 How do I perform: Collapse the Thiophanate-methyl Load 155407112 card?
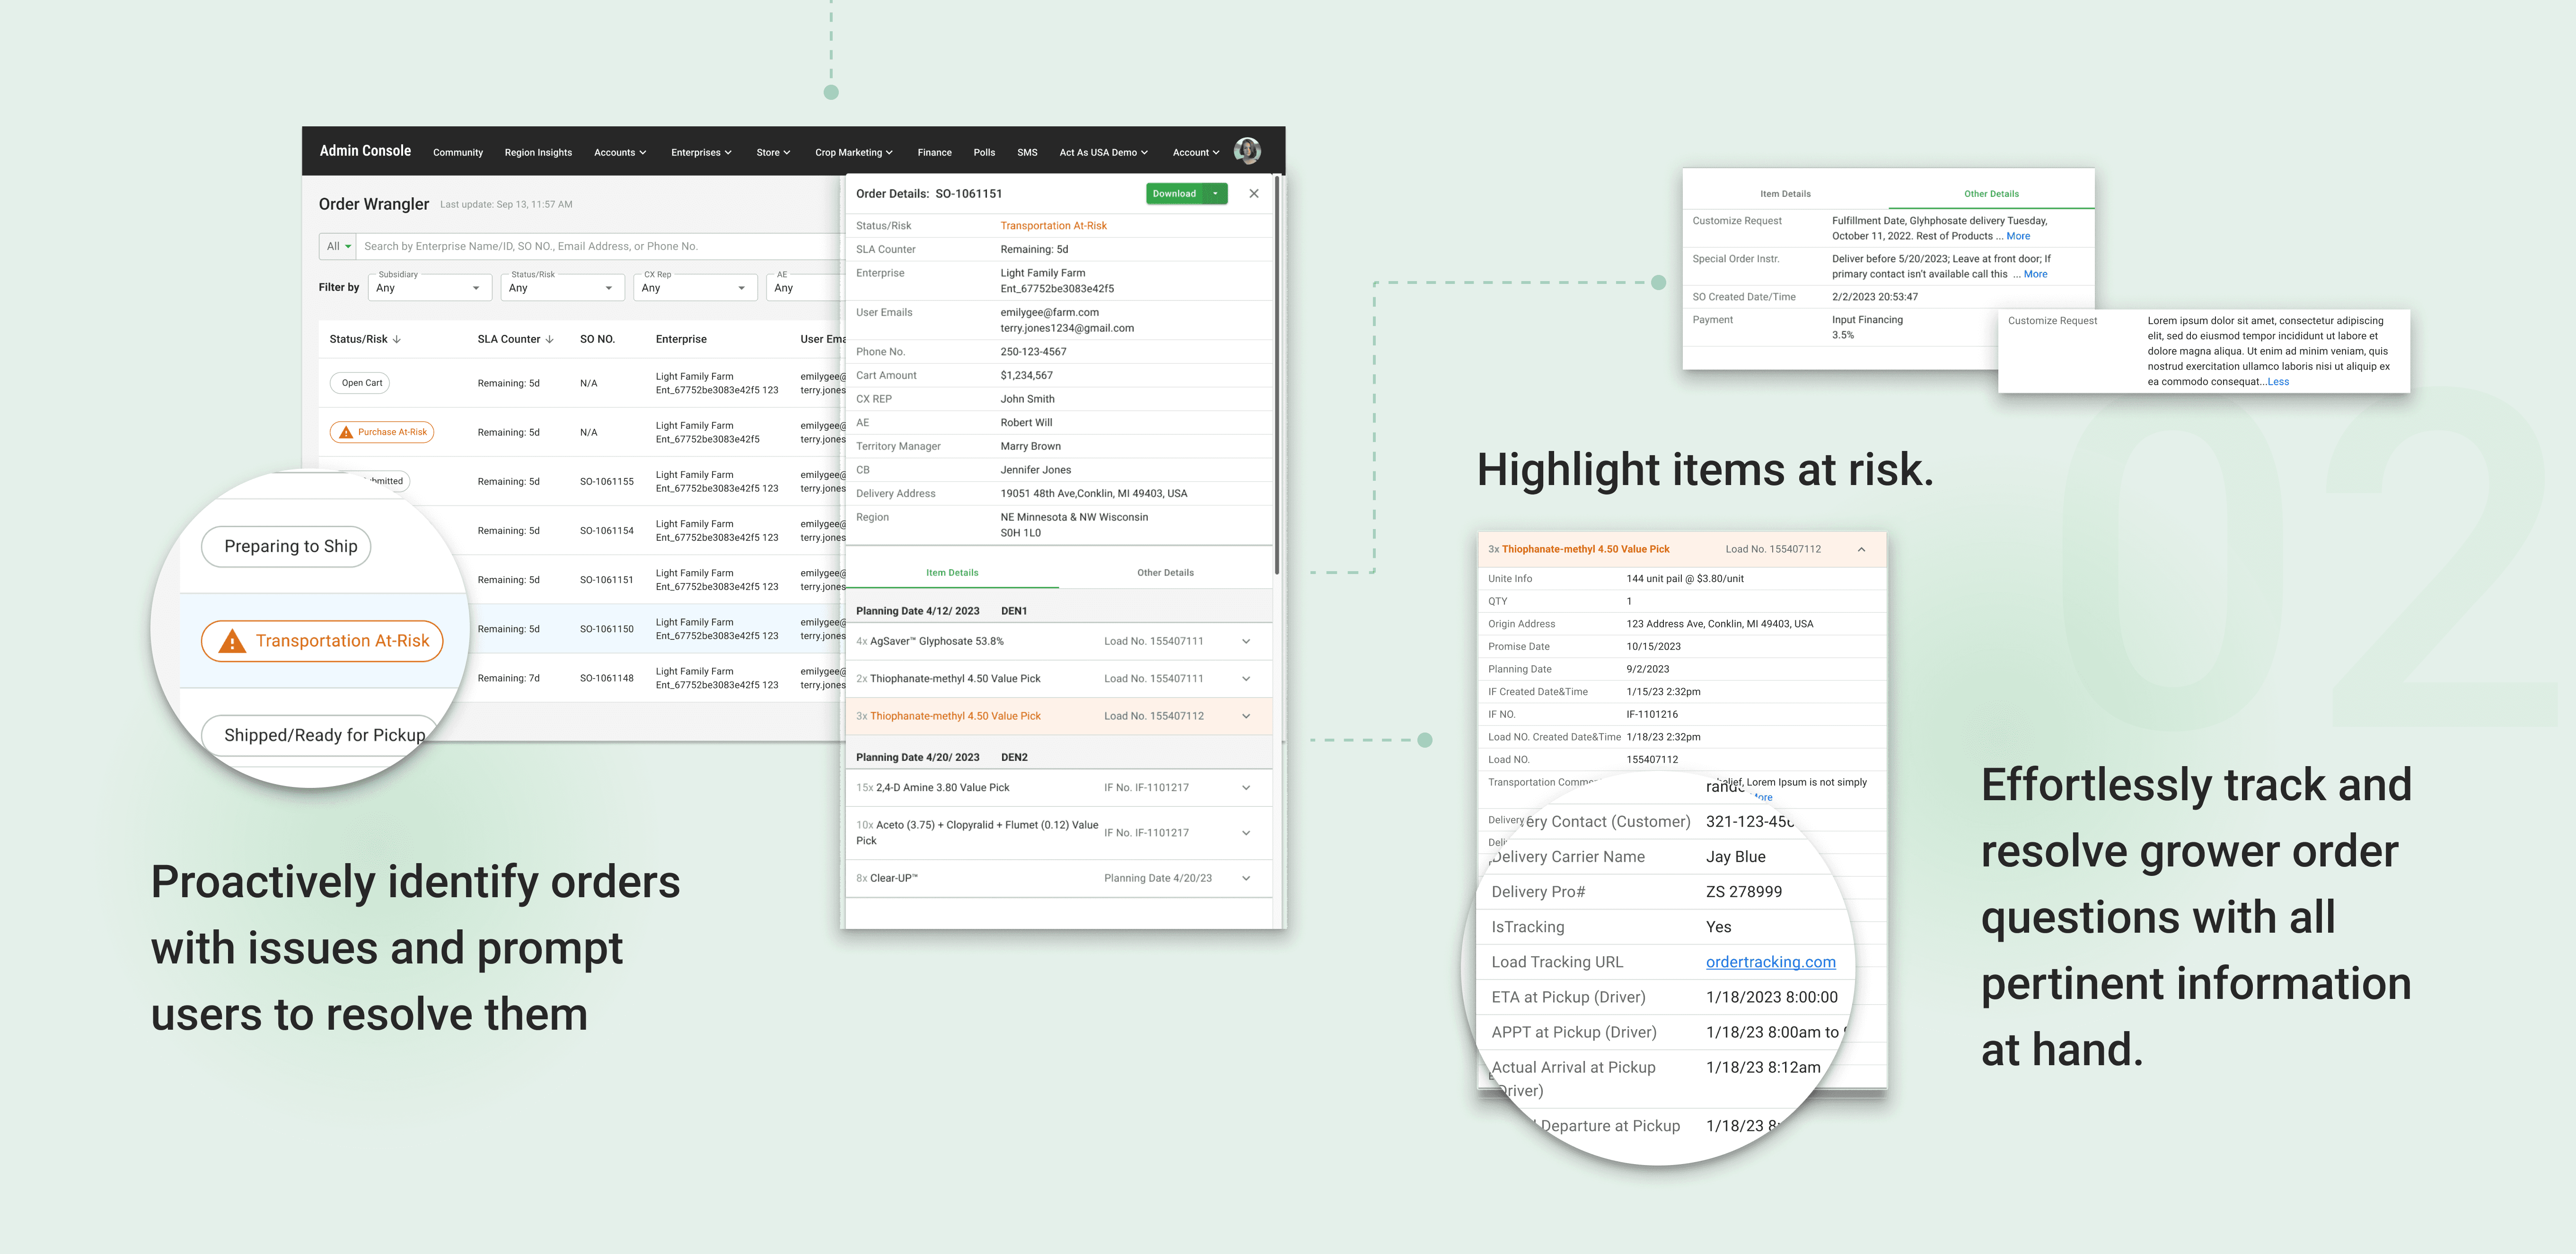point(1861,550)
